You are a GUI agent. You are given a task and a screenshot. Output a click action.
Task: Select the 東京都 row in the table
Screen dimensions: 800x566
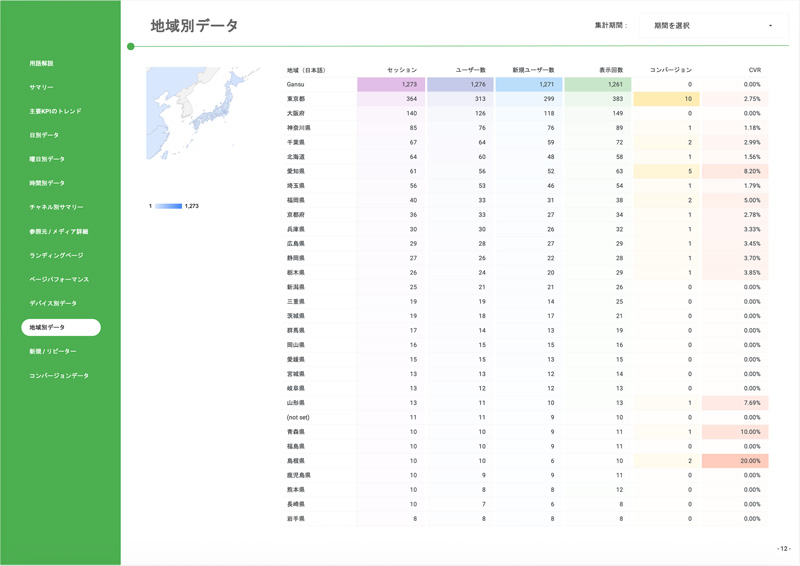point(296,100)
